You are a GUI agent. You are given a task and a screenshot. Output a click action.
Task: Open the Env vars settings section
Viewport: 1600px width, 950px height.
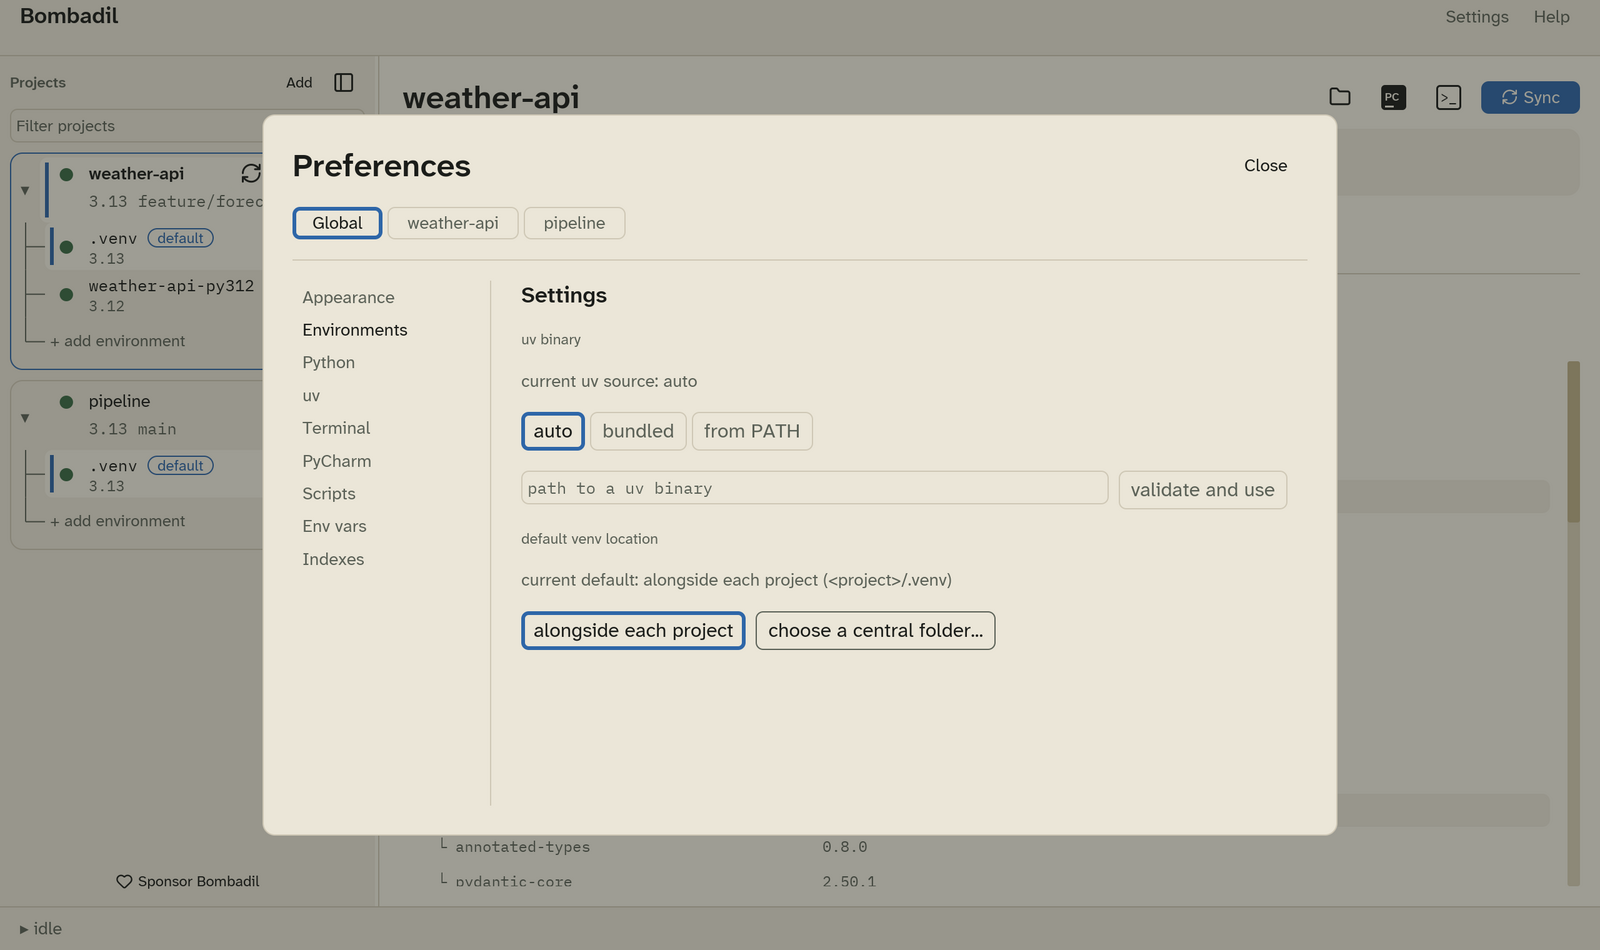click(x=334, y=526)
